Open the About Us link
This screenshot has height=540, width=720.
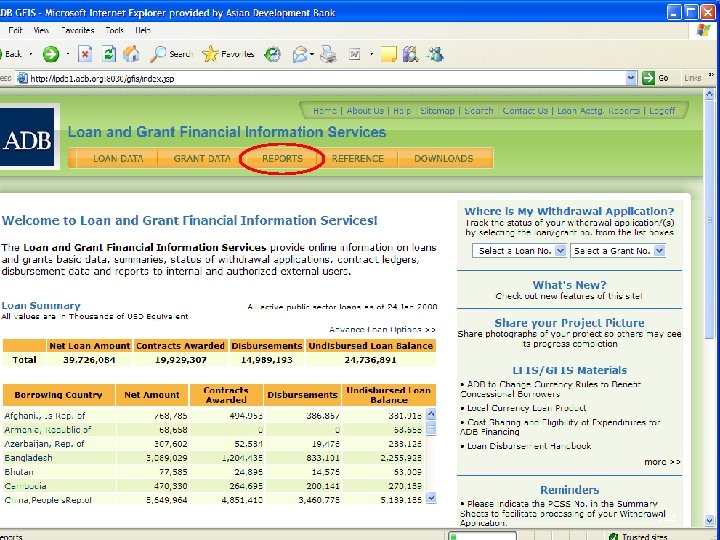point(365,111)
